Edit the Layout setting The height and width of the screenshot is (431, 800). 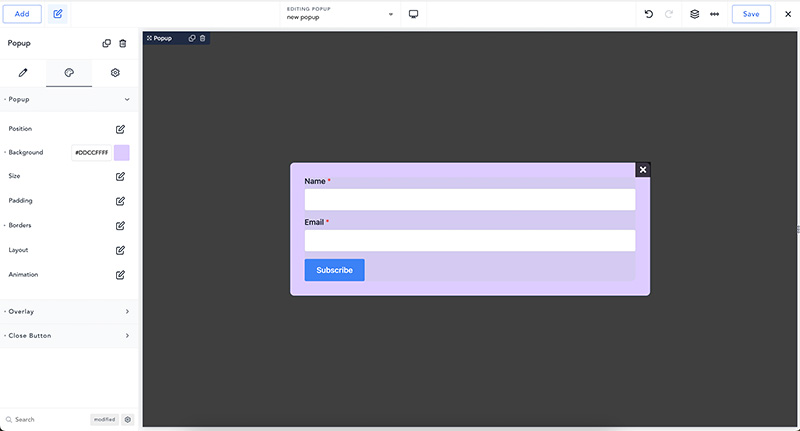pos(120,250)
